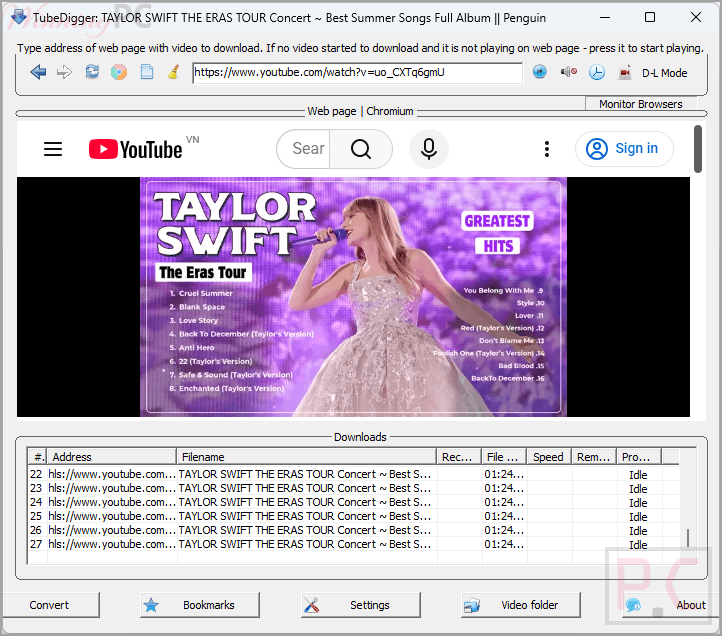Select the address in row 25

tap(112, 516)
